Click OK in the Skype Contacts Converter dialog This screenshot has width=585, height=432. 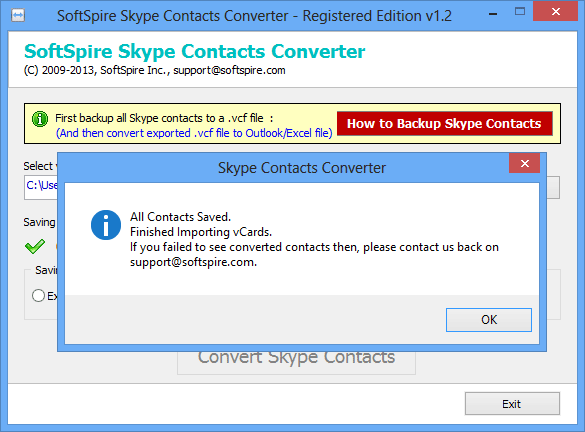(x=489, y=320)
